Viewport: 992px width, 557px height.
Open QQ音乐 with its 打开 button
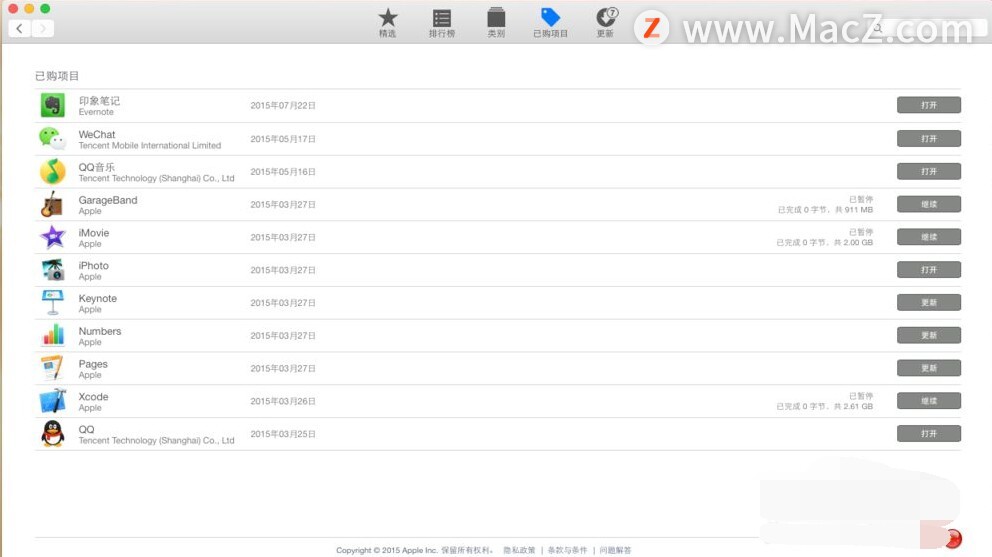point(929,171)
